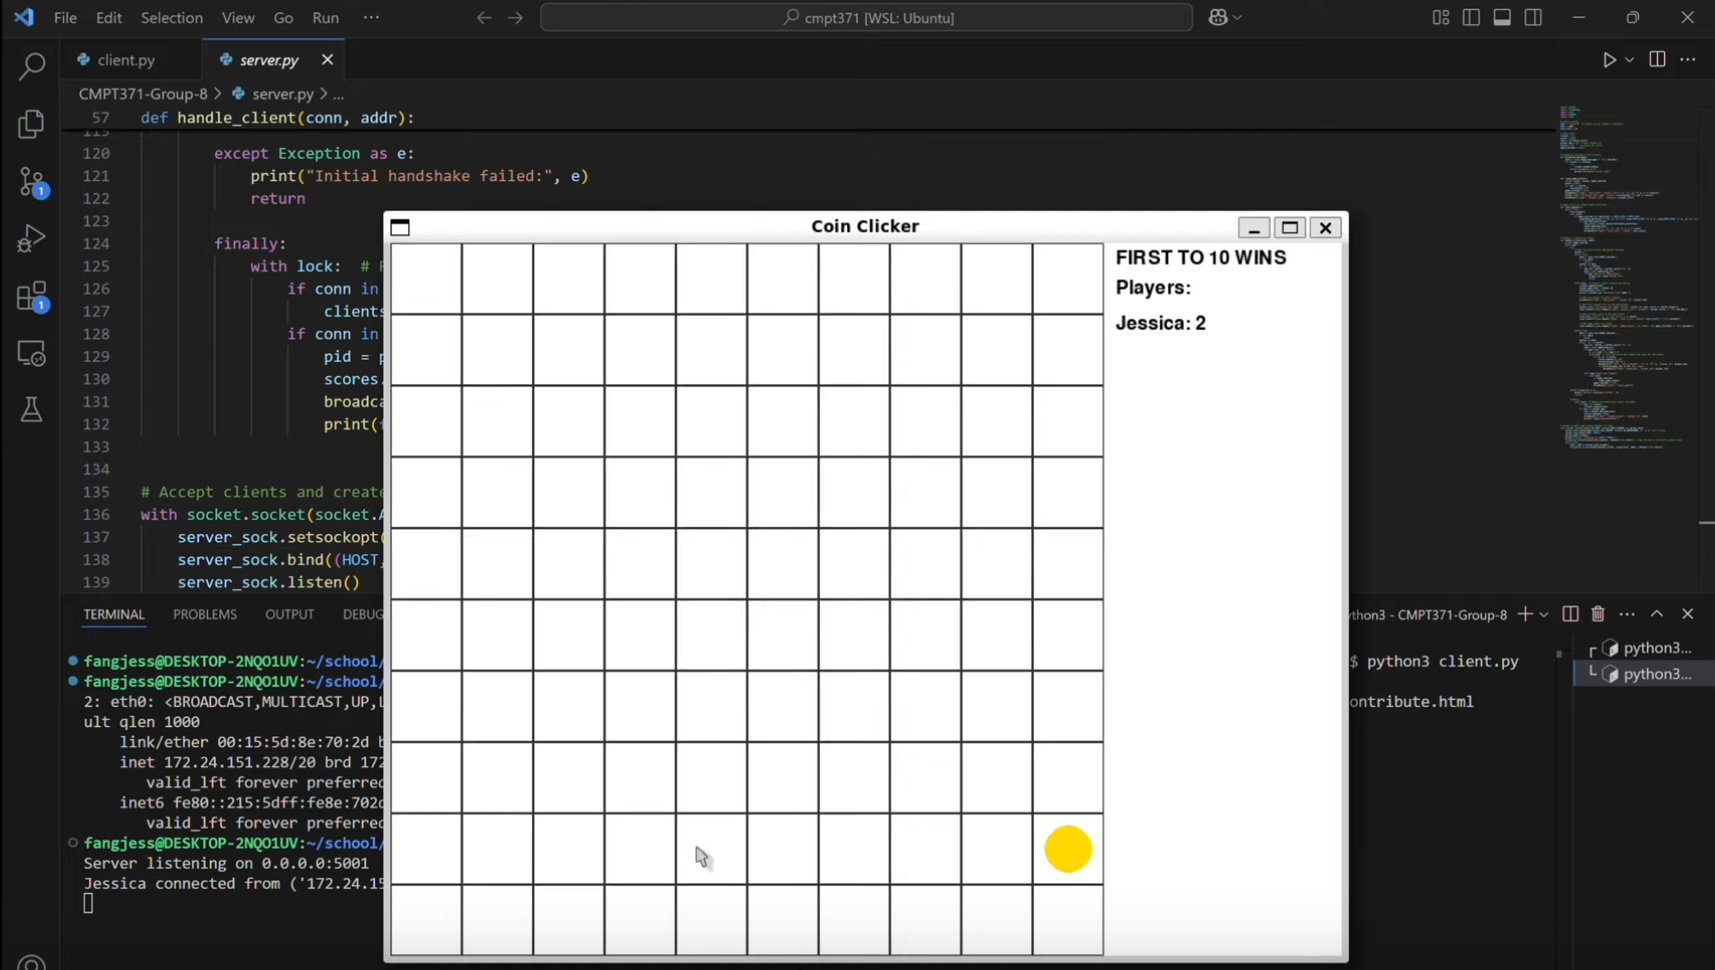Screen dimensions: 1715x970
Task: Open the Explorer files icon
Action: click(x=31, y=124)
